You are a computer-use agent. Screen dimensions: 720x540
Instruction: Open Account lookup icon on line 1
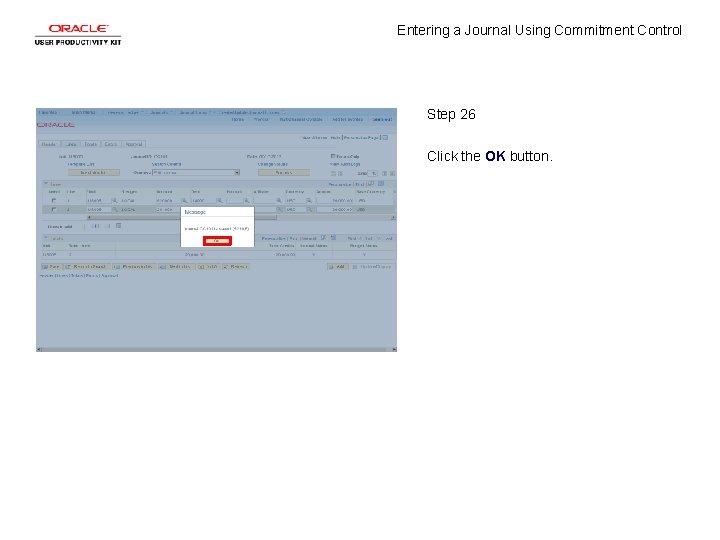pos(185,201)
